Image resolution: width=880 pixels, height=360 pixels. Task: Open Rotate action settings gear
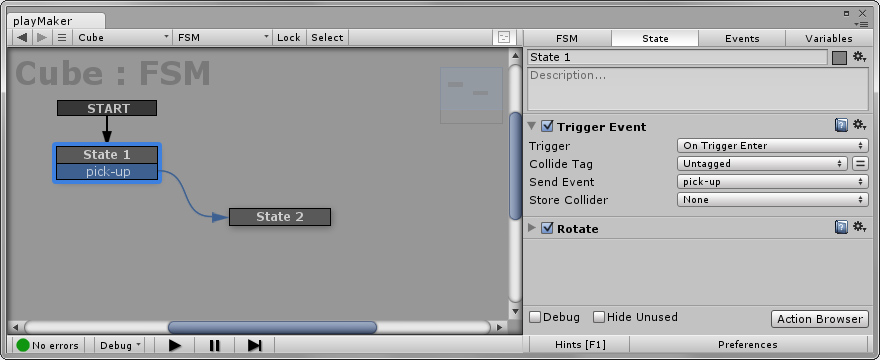coord(859,226)
